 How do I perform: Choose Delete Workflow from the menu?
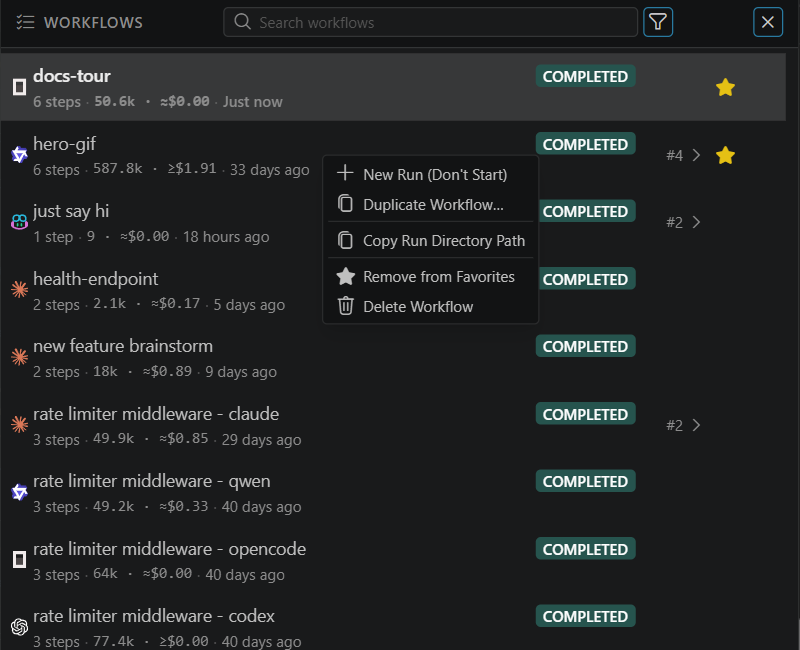[431, 307]
